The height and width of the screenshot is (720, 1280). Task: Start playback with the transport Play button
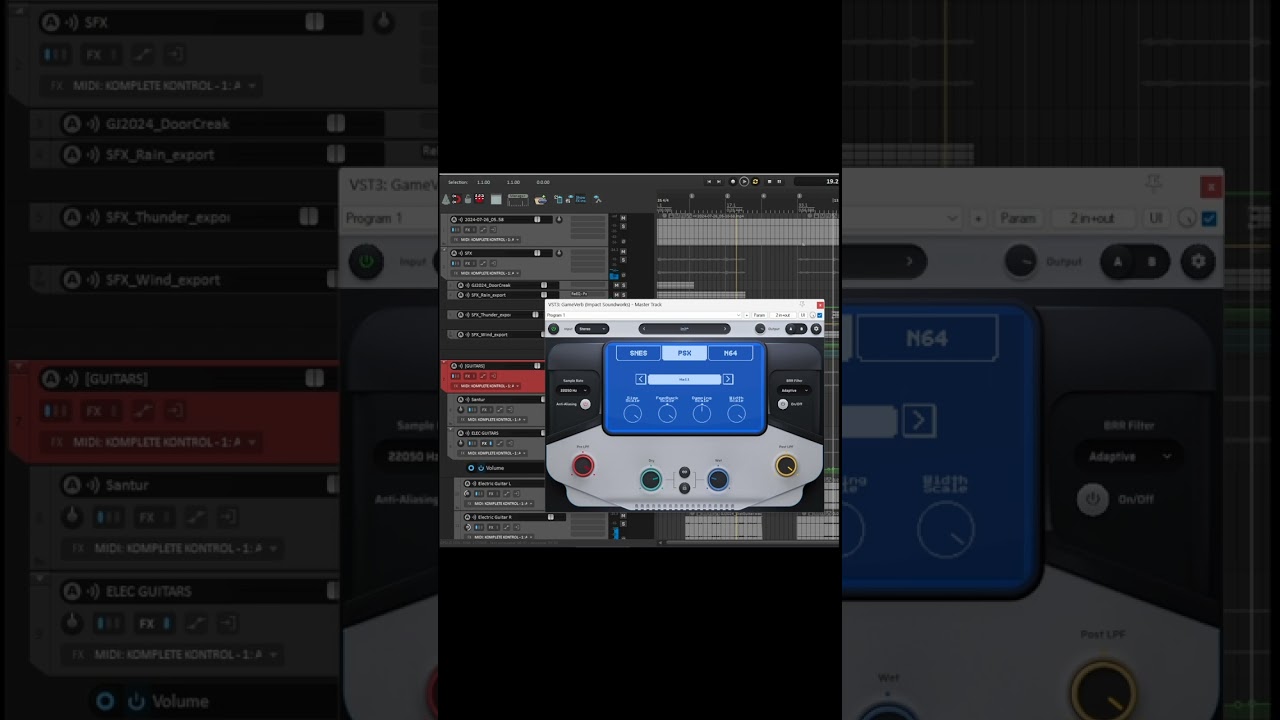pos(744,182)
